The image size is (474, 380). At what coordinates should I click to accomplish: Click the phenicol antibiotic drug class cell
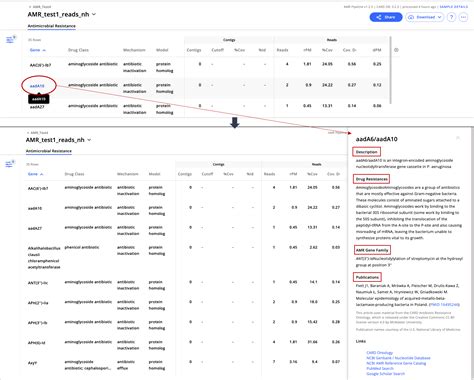point(82,247)
